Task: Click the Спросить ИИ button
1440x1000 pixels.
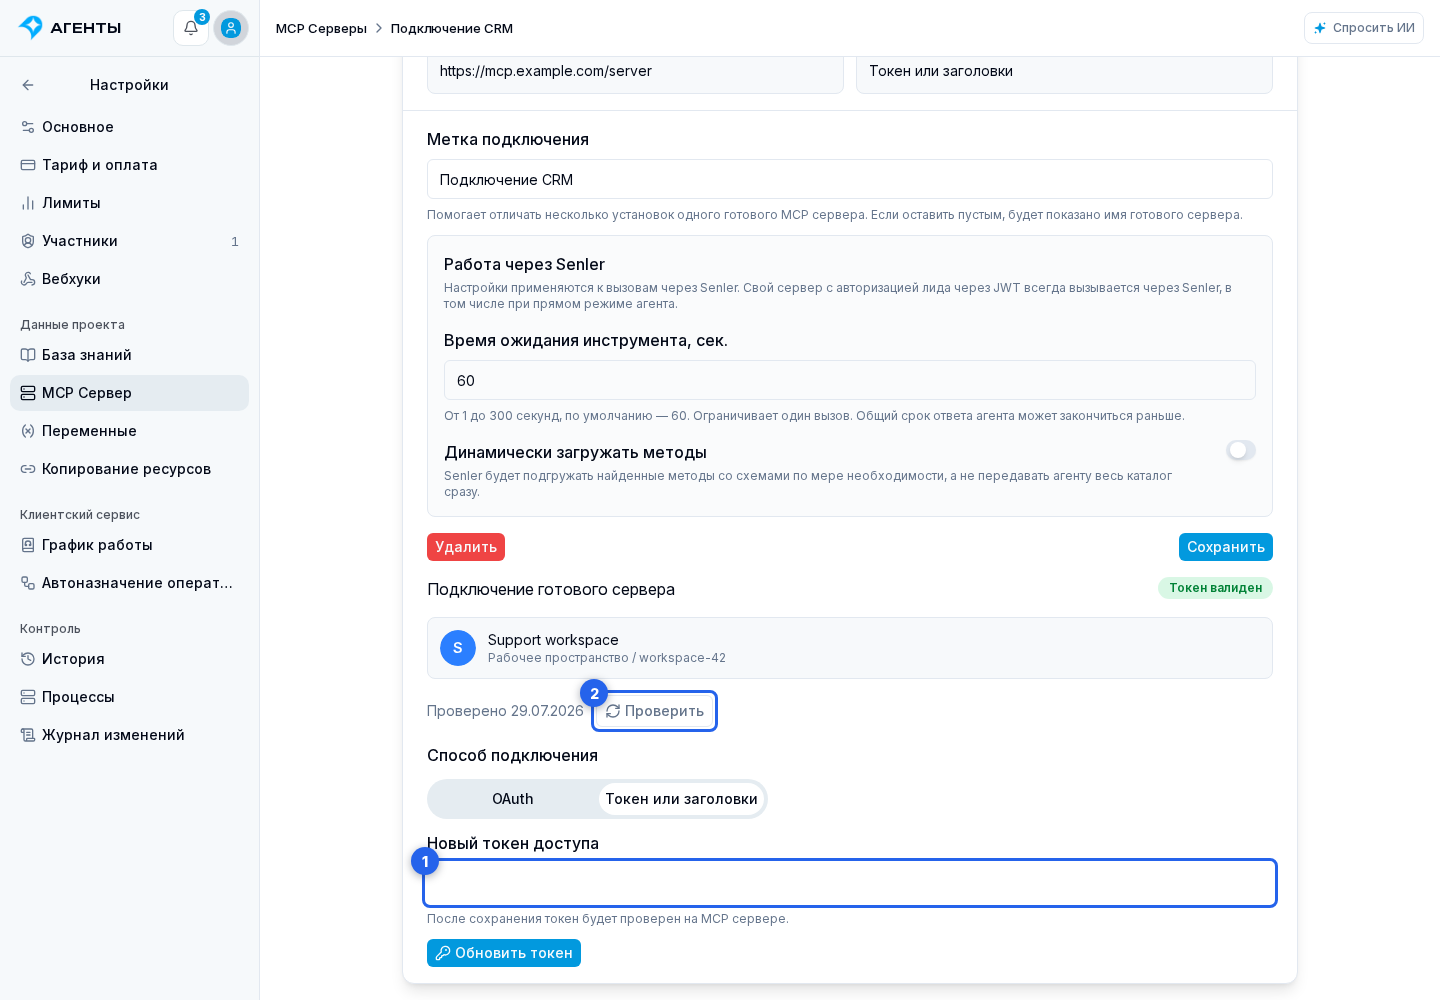Action: click(x=1364, y=28)
